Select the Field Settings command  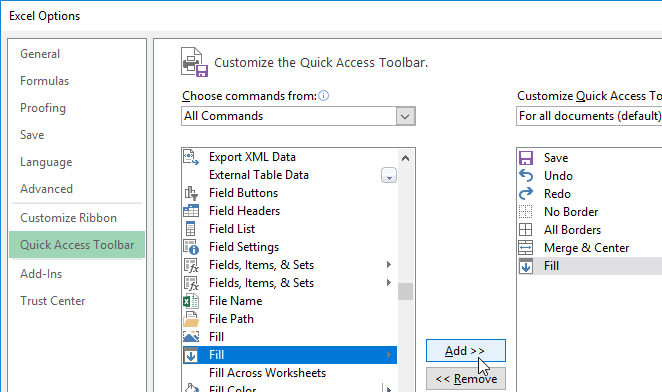click(x=290, y=247)
